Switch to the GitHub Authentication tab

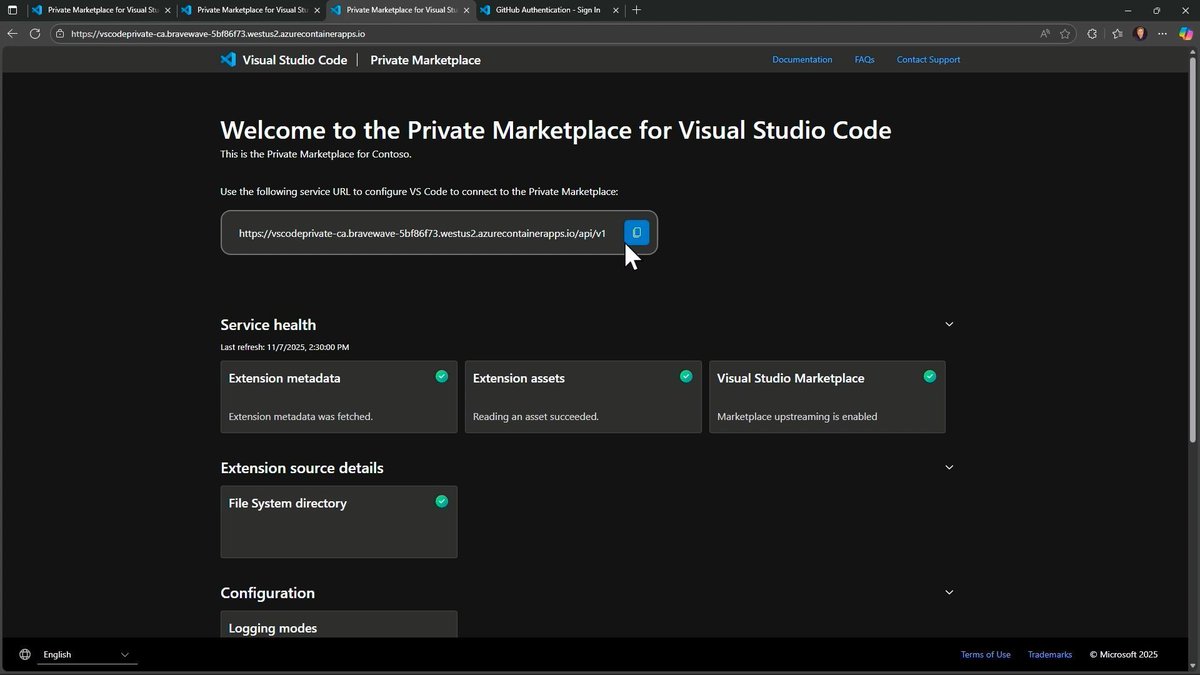pyautogui.click(x=545, y=9)
